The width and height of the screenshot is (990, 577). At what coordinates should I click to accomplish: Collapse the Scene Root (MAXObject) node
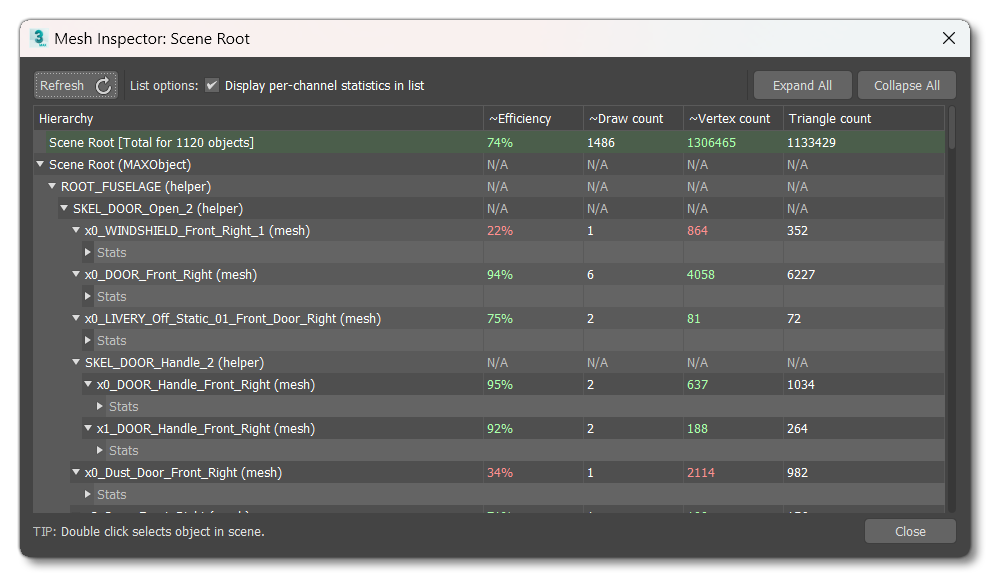[40, 164]
